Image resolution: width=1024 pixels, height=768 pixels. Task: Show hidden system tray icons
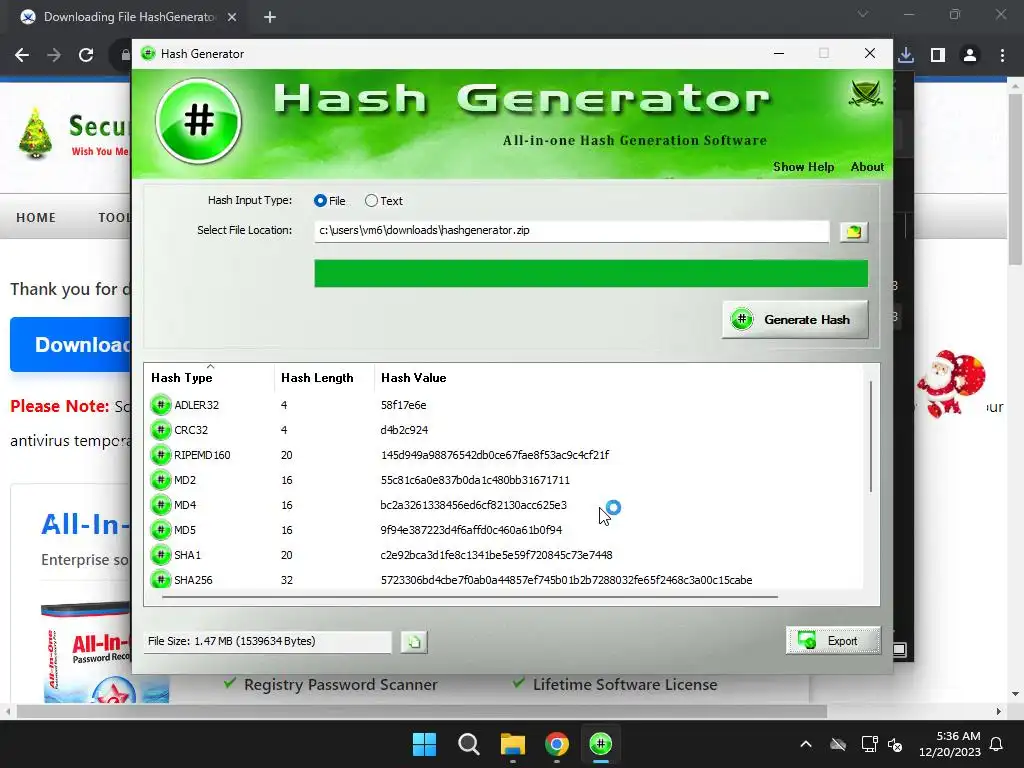(806, 744)
